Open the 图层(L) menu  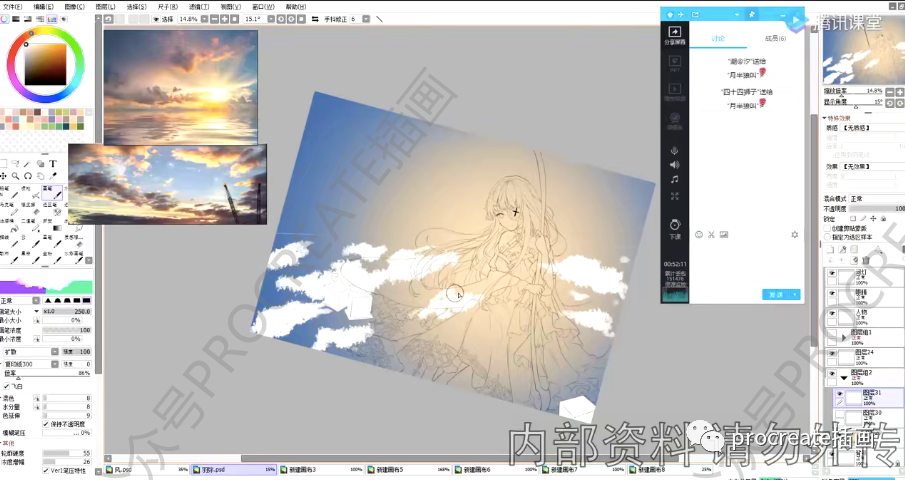point(105,7)
